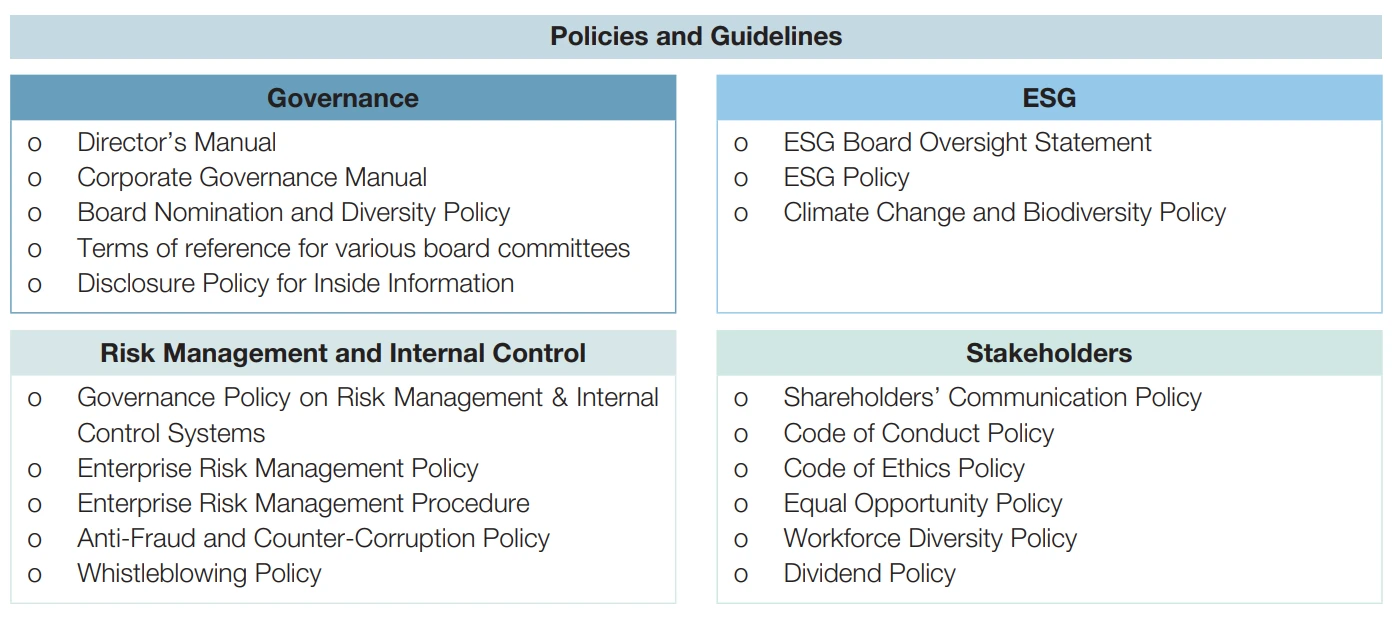Open the ESG Board Oversight Statement

click(967, 143)
